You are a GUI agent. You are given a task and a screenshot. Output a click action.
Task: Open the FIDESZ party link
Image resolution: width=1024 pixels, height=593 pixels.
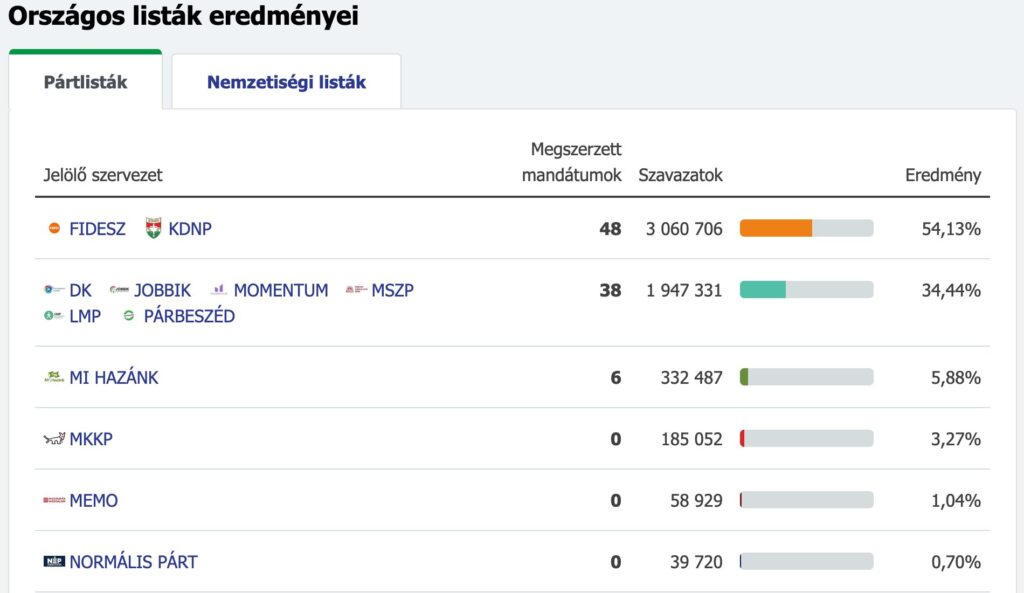coord(97,229)
